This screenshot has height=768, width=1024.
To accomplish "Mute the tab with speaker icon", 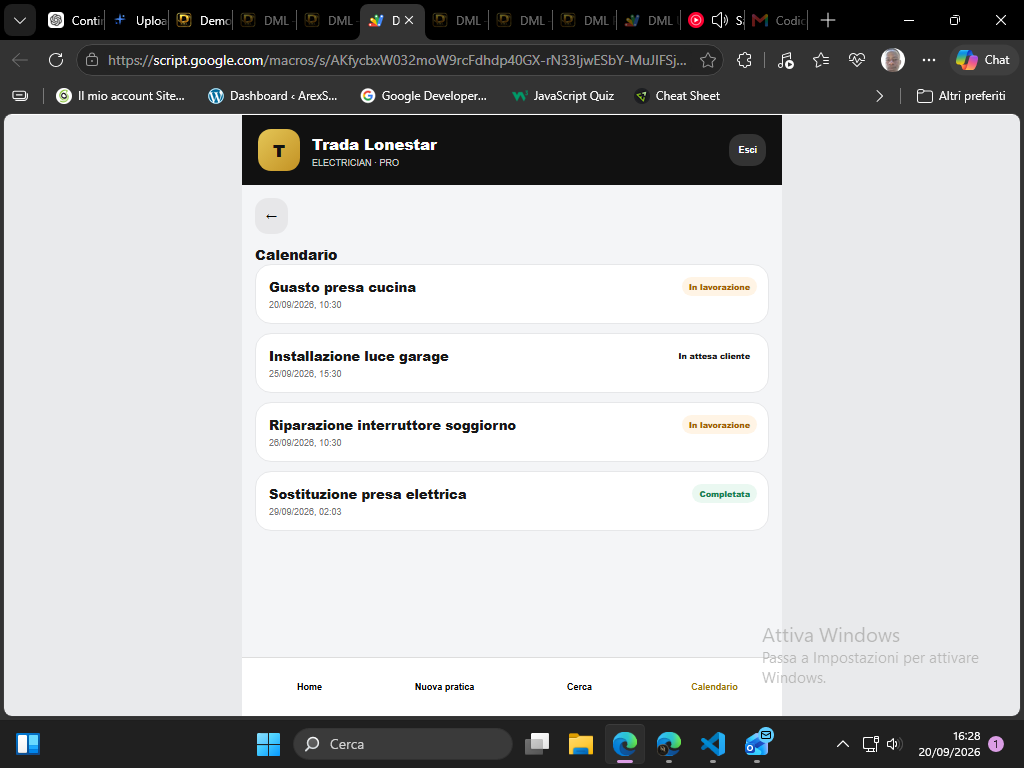I will [x=719, y=20].
